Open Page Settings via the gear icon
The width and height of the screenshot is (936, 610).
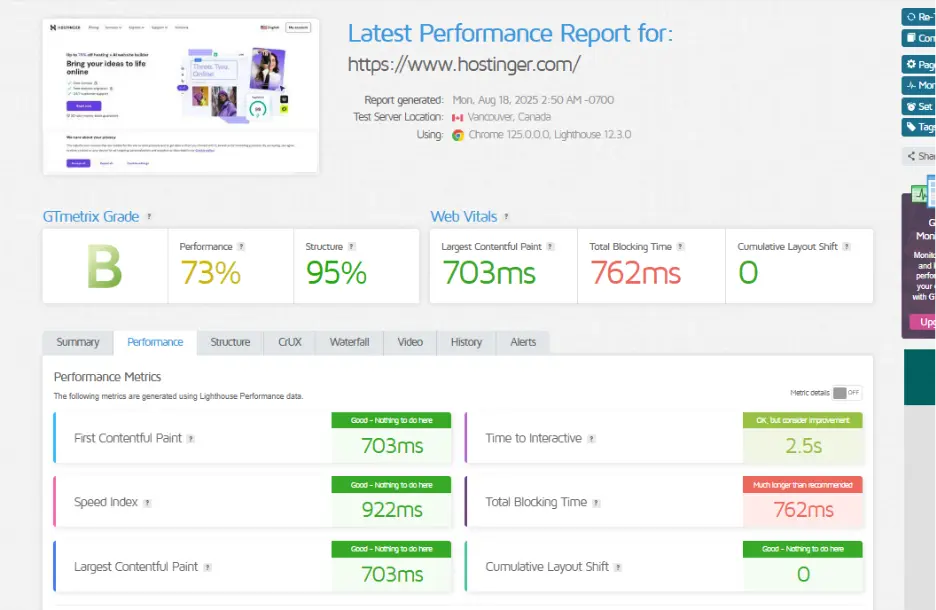point(911,64)
